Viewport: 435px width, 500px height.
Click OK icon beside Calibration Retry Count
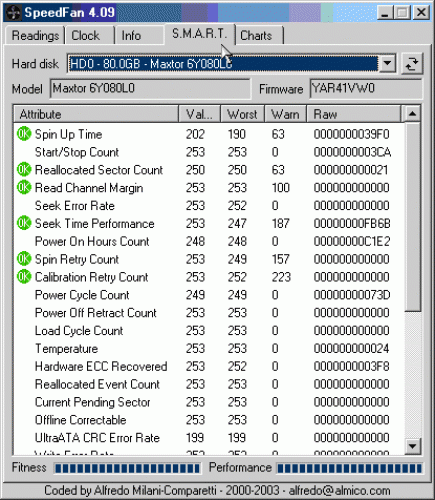[24, 277]
